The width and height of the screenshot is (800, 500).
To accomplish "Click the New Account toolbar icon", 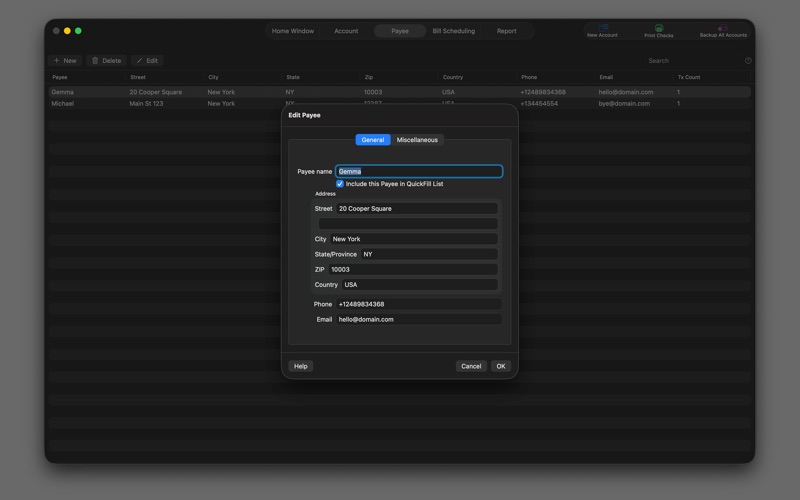I will pyautogui.click(x=602, y=31).
